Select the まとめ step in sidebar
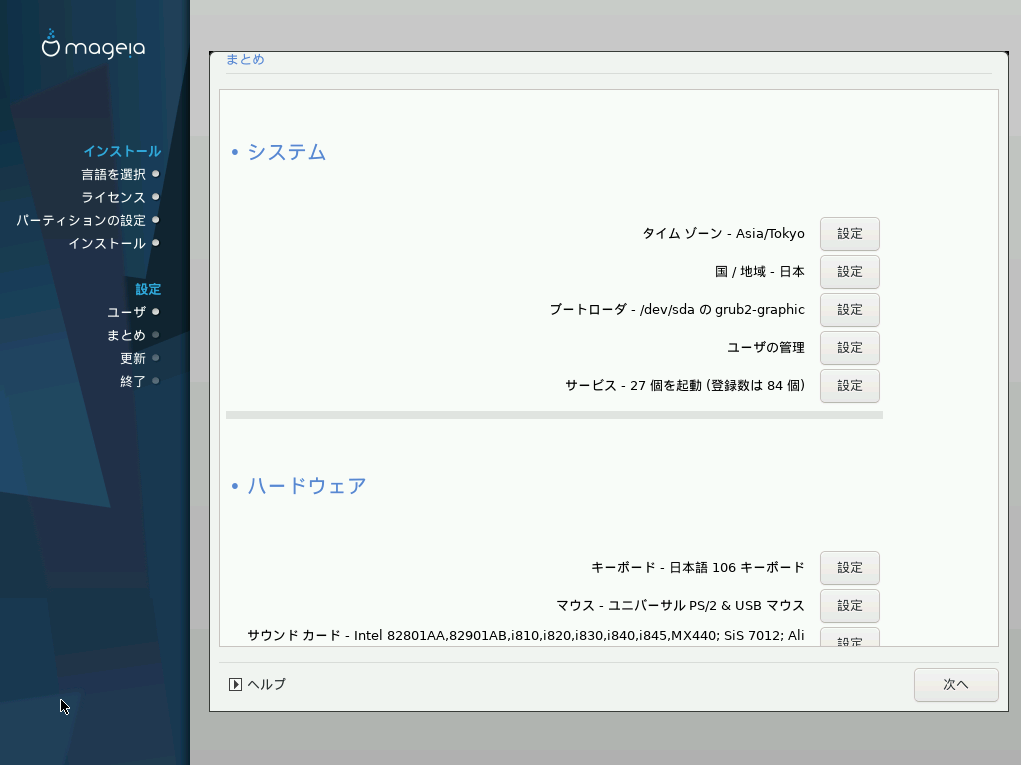This screenshot has width=1021, height=765. (126, 335)
